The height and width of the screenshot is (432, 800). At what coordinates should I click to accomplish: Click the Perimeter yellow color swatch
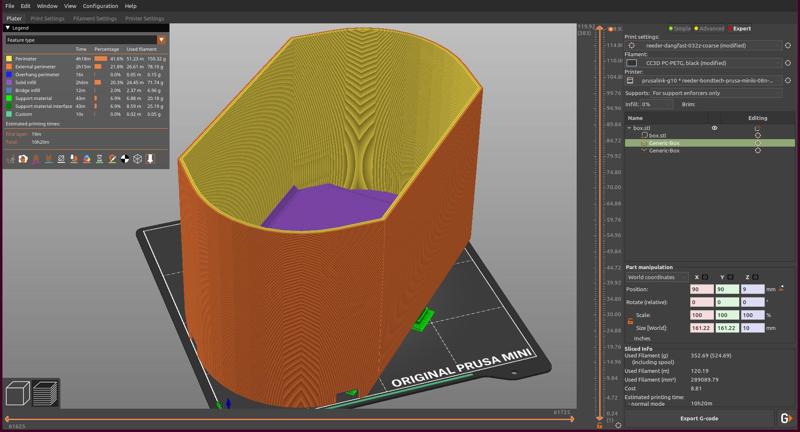[x=9, y=59]
